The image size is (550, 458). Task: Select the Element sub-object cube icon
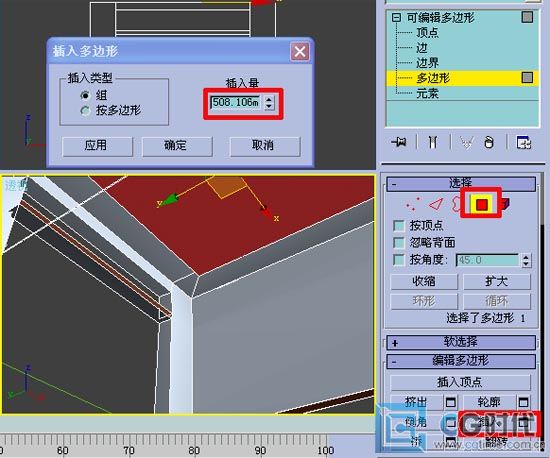click(505, 203)
